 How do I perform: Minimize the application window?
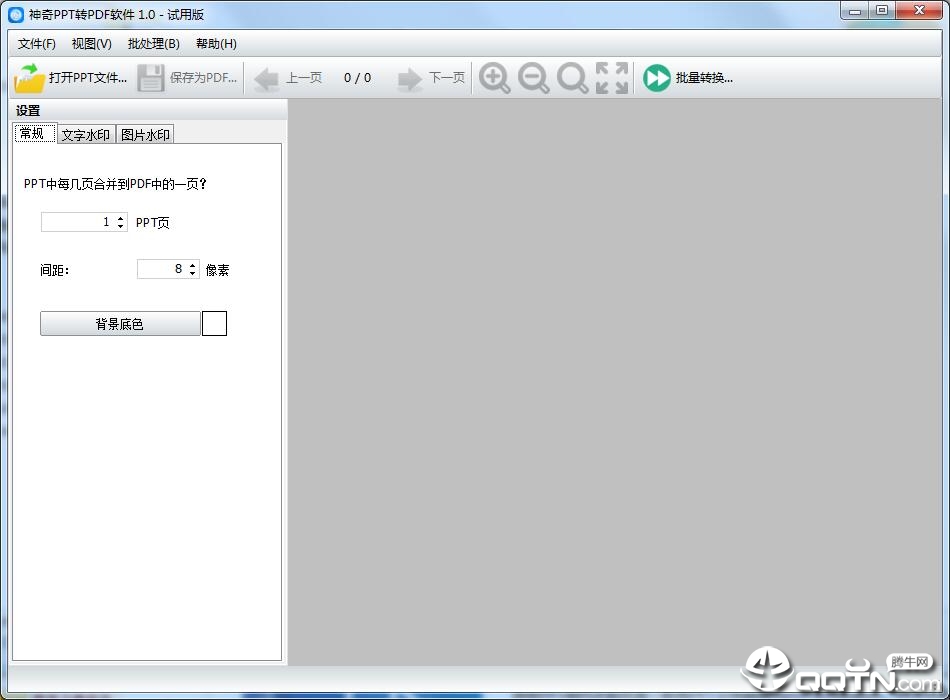pyautogui.click(x=854, y=11)
